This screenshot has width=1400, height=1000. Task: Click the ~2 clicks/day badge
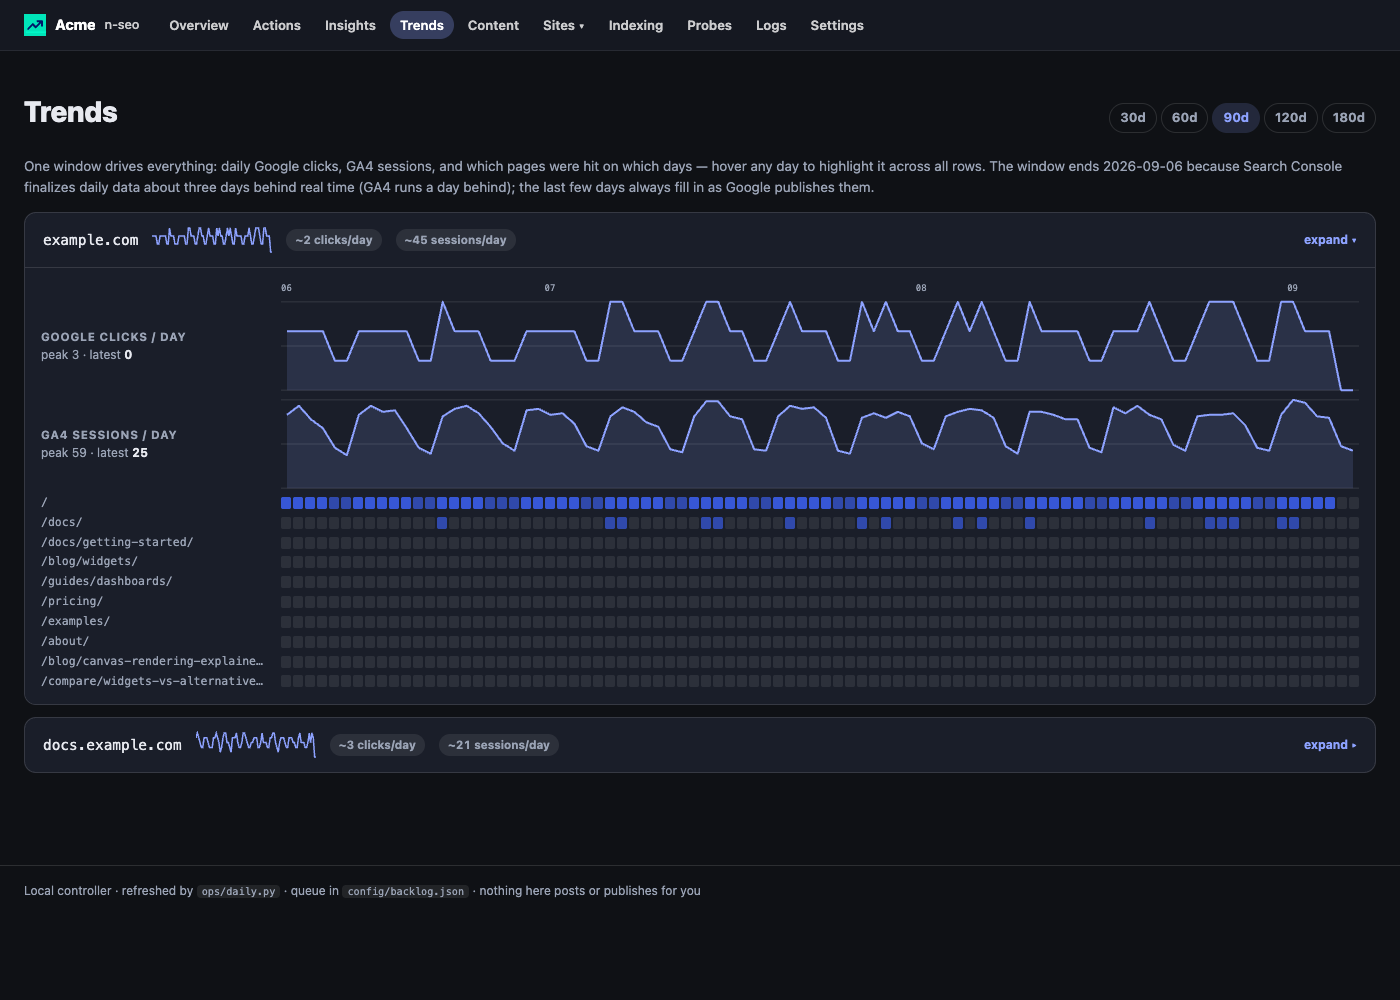coord(334,240)
